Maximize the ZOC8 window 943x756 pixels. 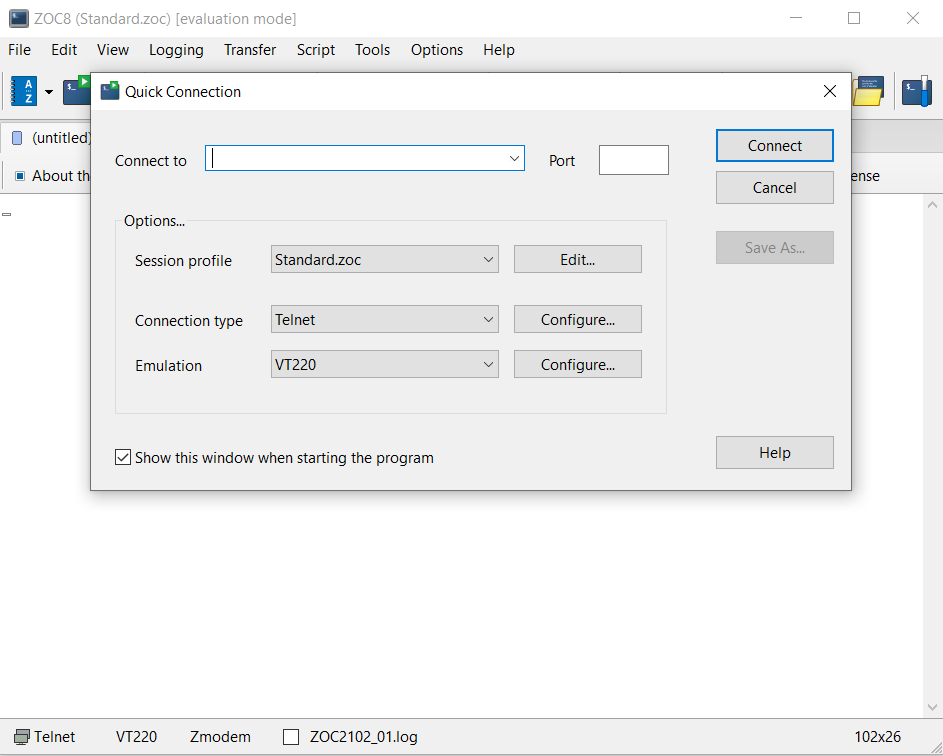tap(853, 18)
